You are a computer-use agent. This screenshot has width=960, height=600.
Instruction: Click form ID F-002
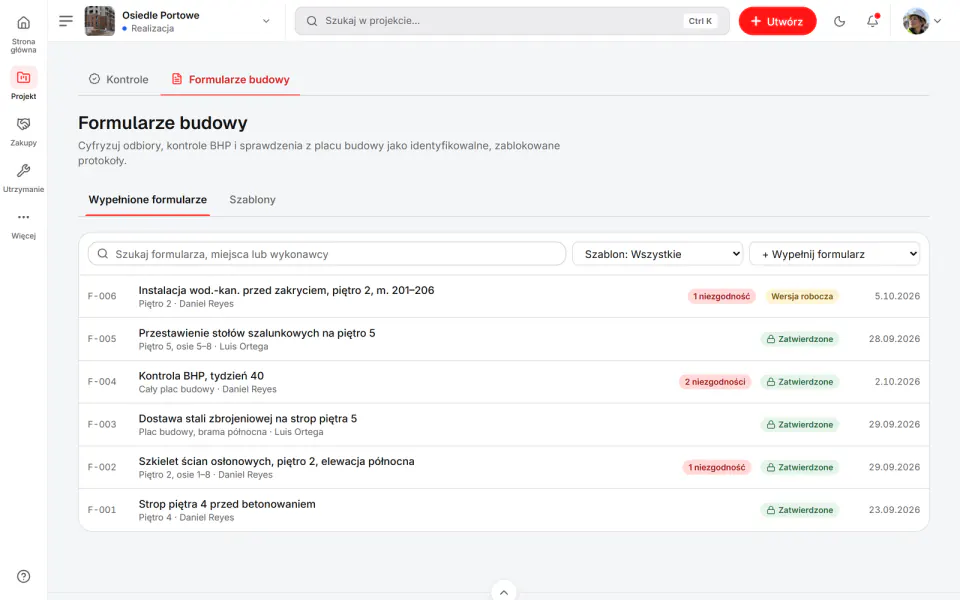pyautogui.click(x=102, y=467)
